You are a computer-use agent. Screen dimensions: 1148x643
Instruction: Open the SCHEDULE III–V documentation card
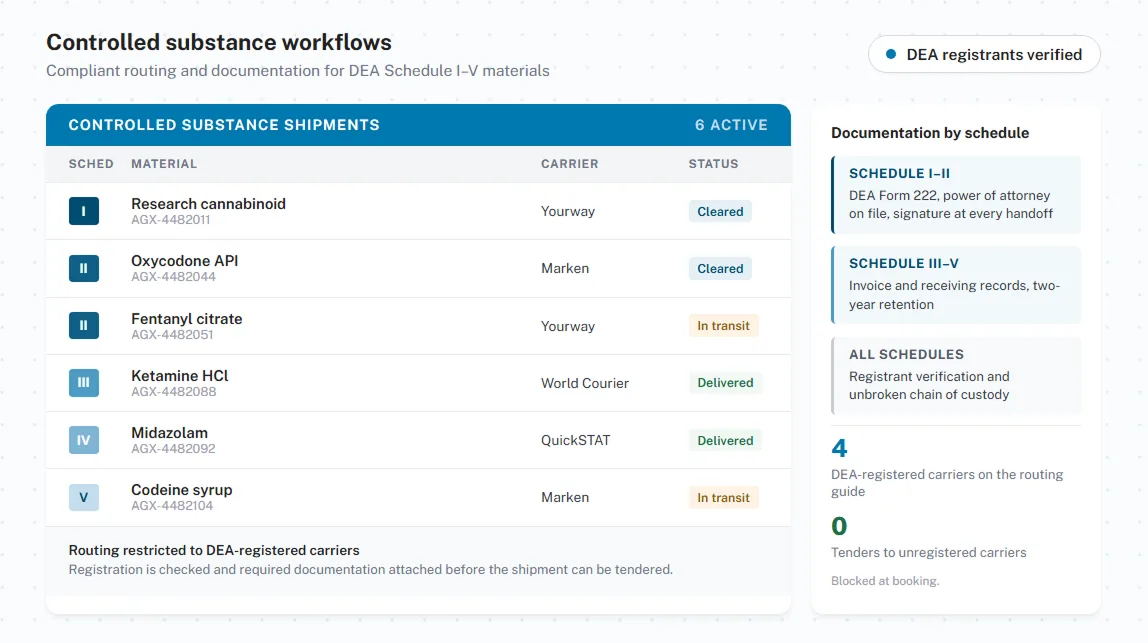click(x=956, y=284)
